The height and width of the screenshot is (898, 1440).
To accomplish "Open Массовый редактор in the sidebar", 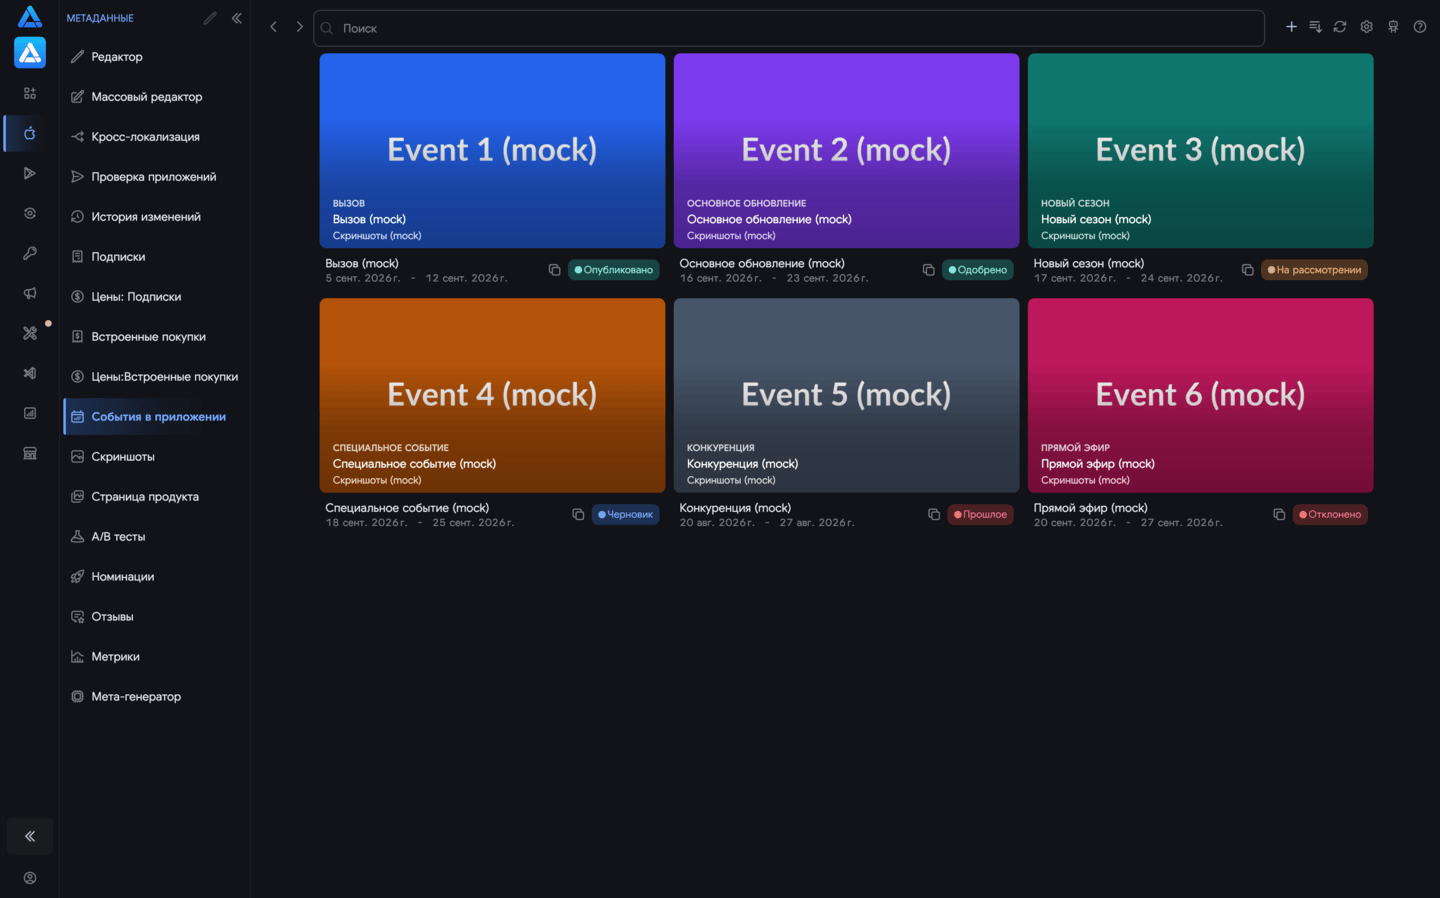I will (x=155, y=97).
